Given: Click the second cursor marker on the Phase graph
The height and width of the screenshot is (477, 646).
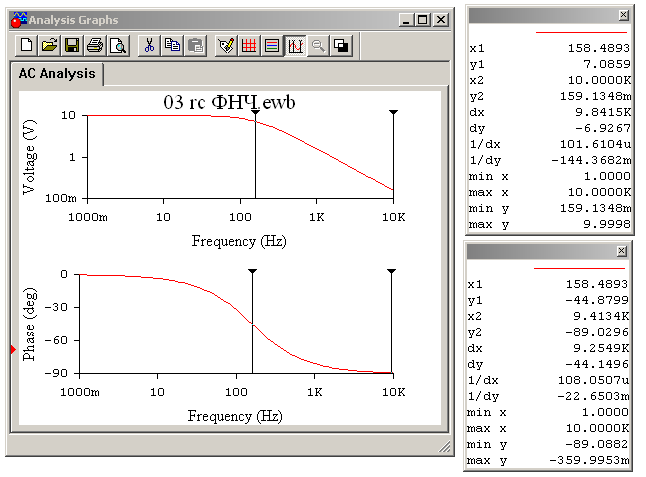Looking at the screenshot, I should [391, 271].
